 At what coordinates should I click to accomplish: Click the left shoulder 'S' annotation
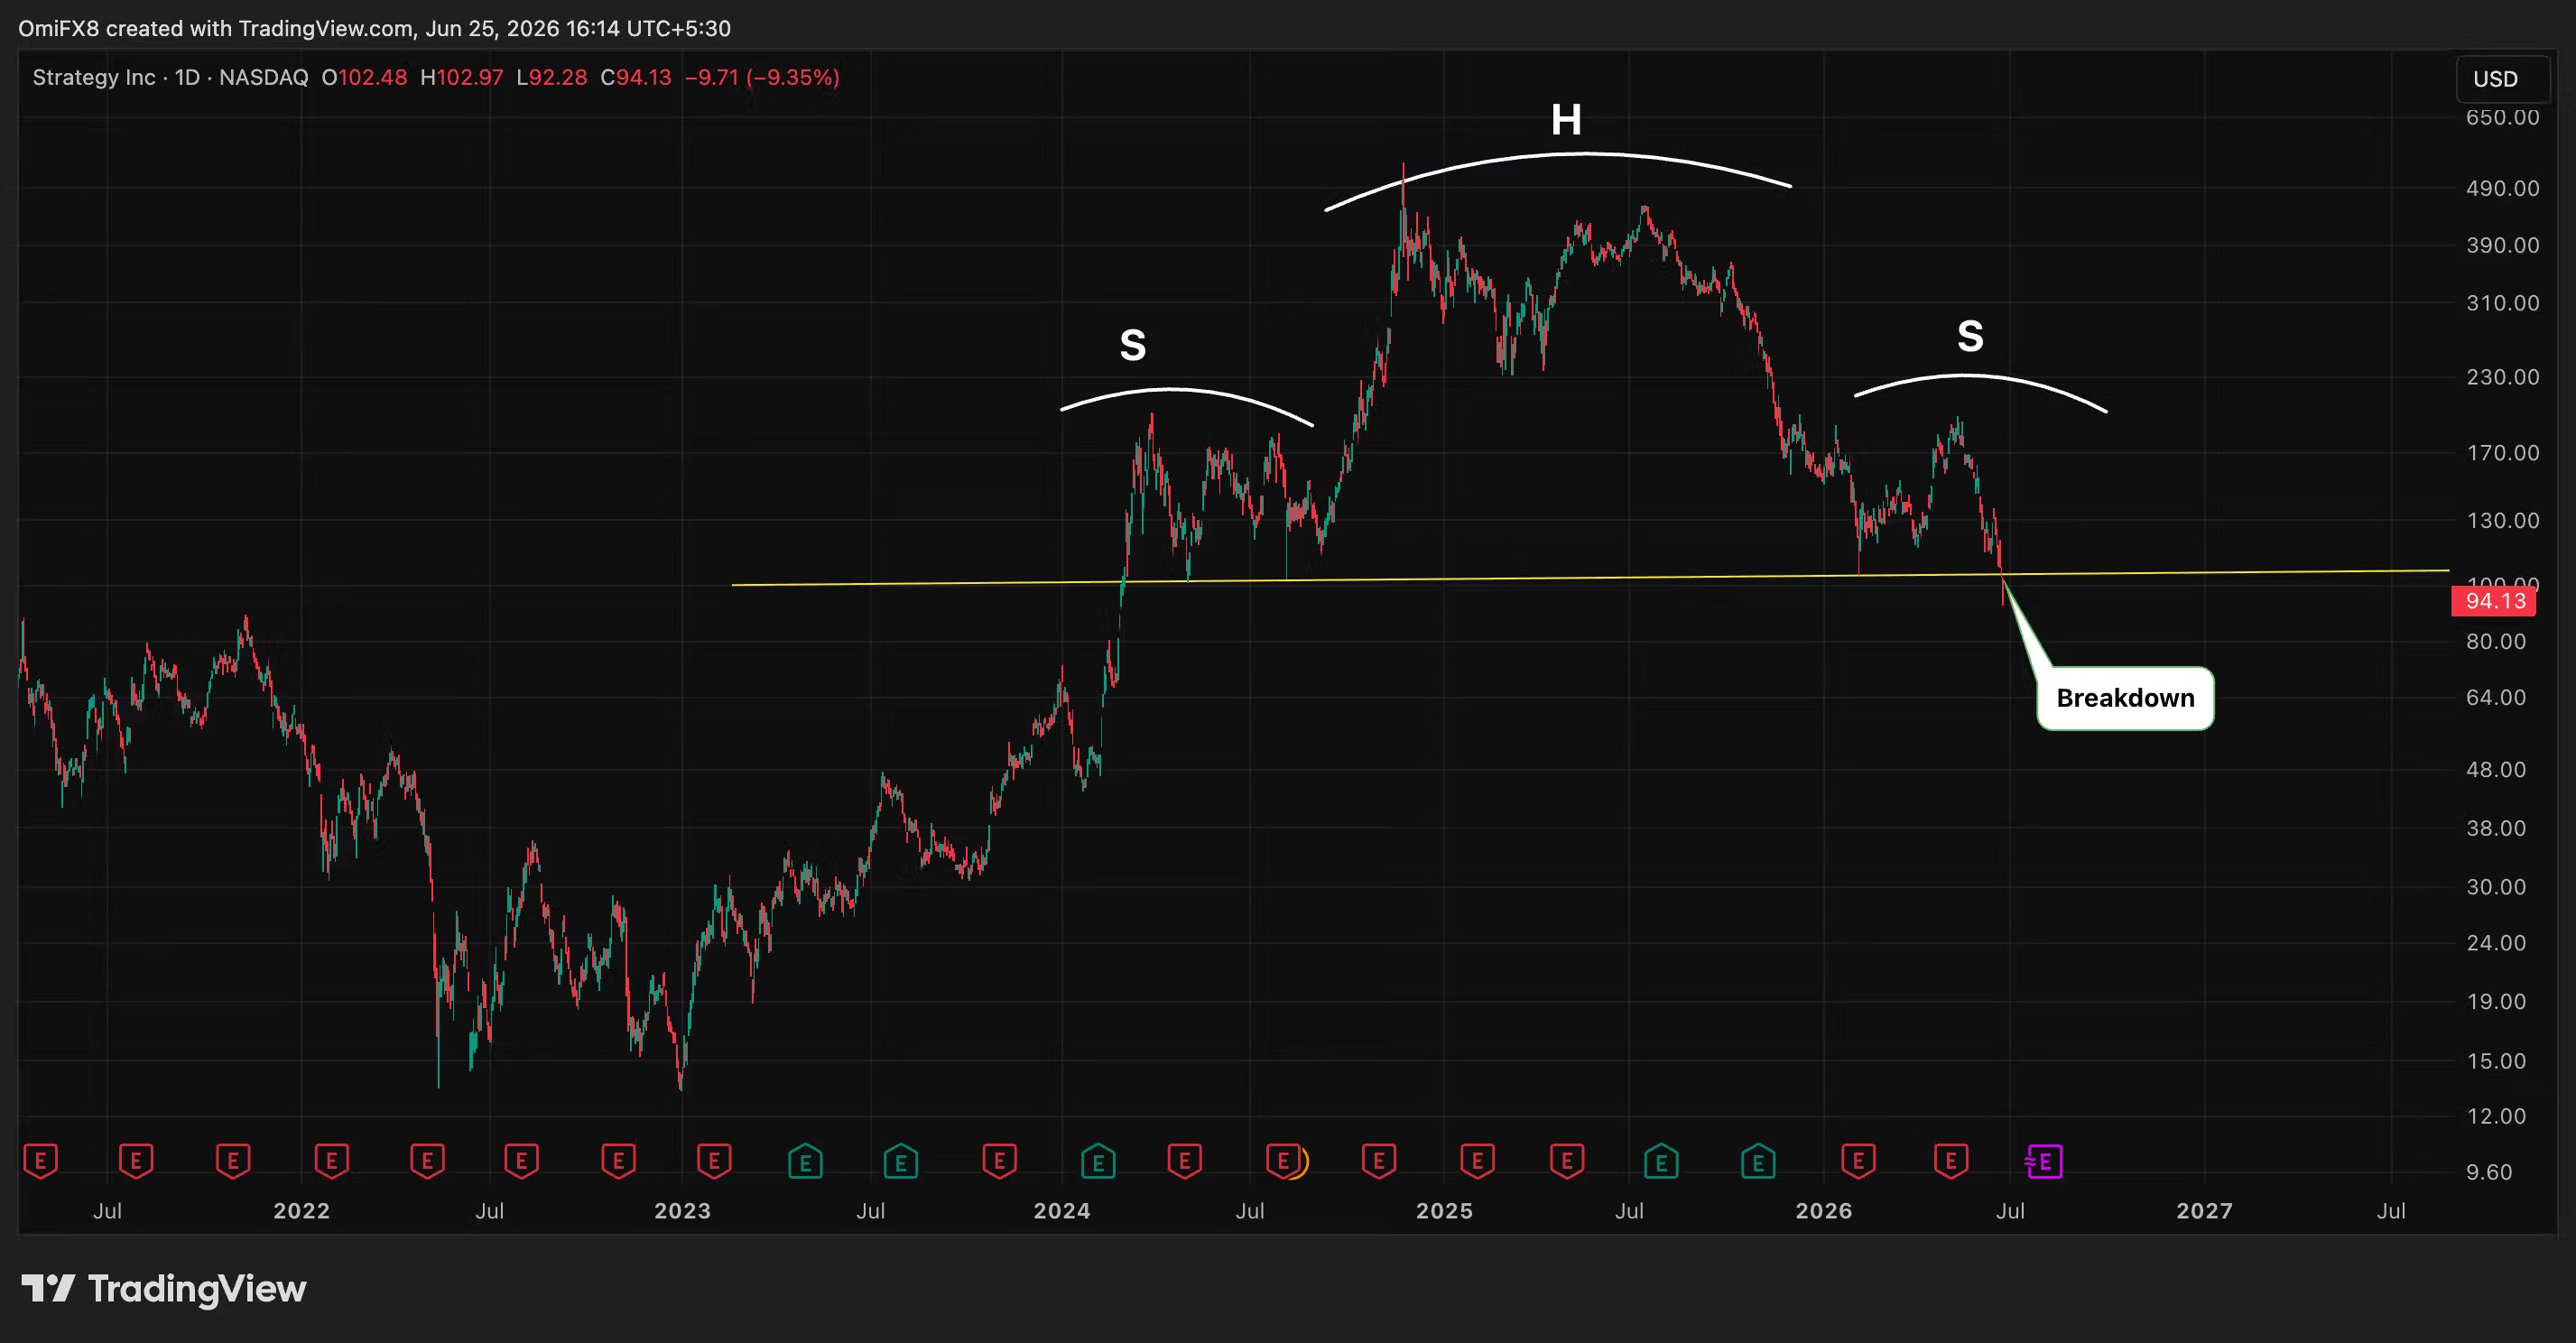tap(1132, 345)
